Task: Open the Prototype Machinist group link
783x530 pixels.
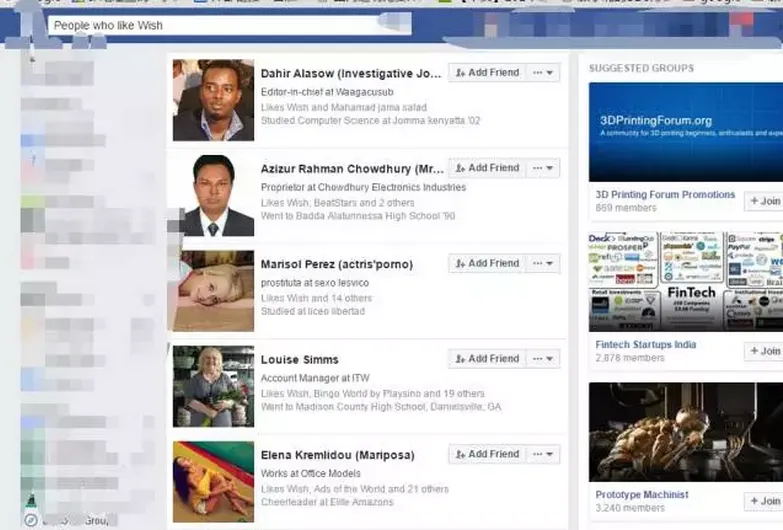Action: coord(642,495)
